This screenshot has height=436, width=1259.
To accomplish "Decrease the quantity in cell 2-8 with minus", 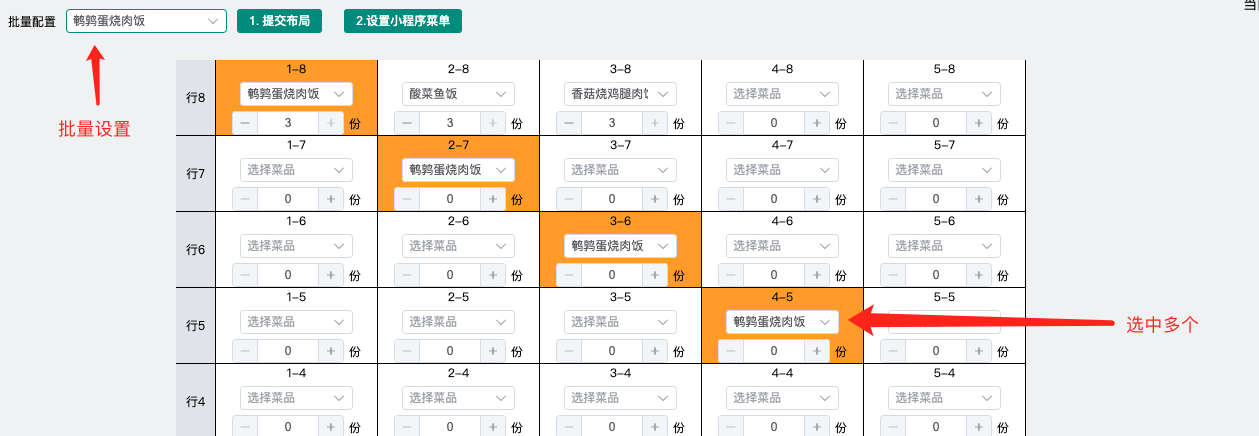I will point(407,123).
